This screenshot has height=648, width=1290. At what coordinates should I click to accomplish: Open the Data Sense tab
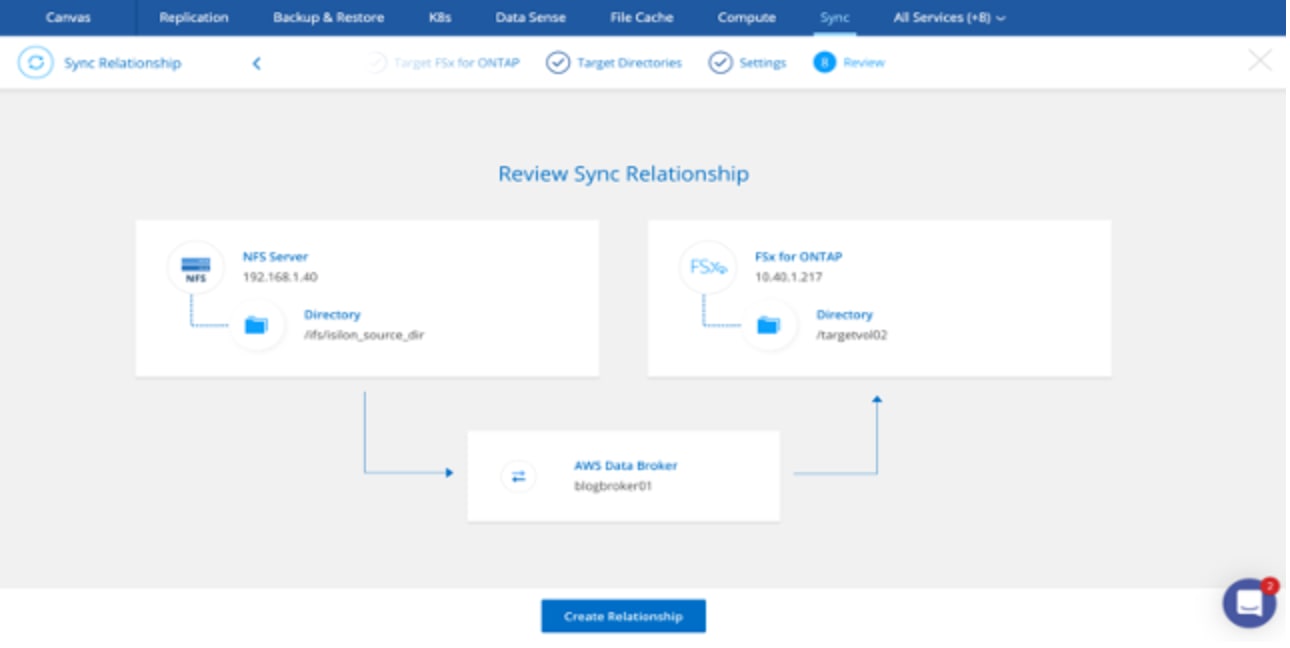(x=530, y=18)
